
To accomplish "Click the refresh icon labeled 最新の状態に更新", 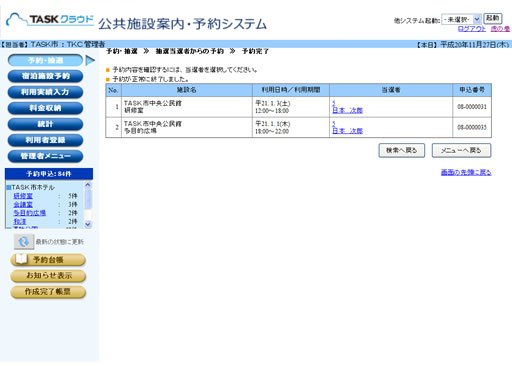I will coord(24,242).
